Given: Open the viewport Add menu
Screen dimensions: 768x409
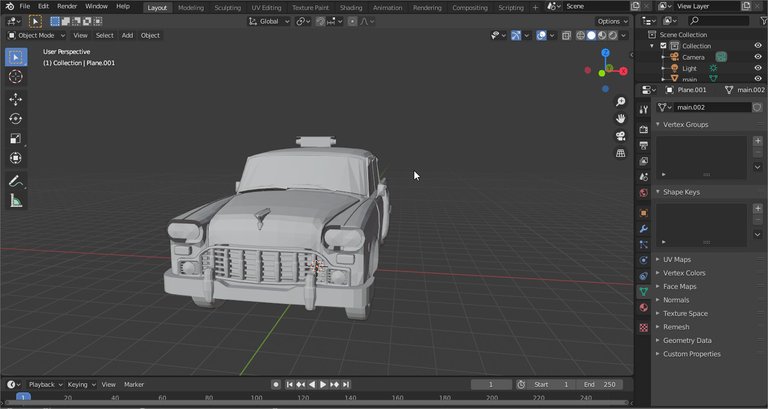Looking at the screenshot, I should [x=127, y=35].
